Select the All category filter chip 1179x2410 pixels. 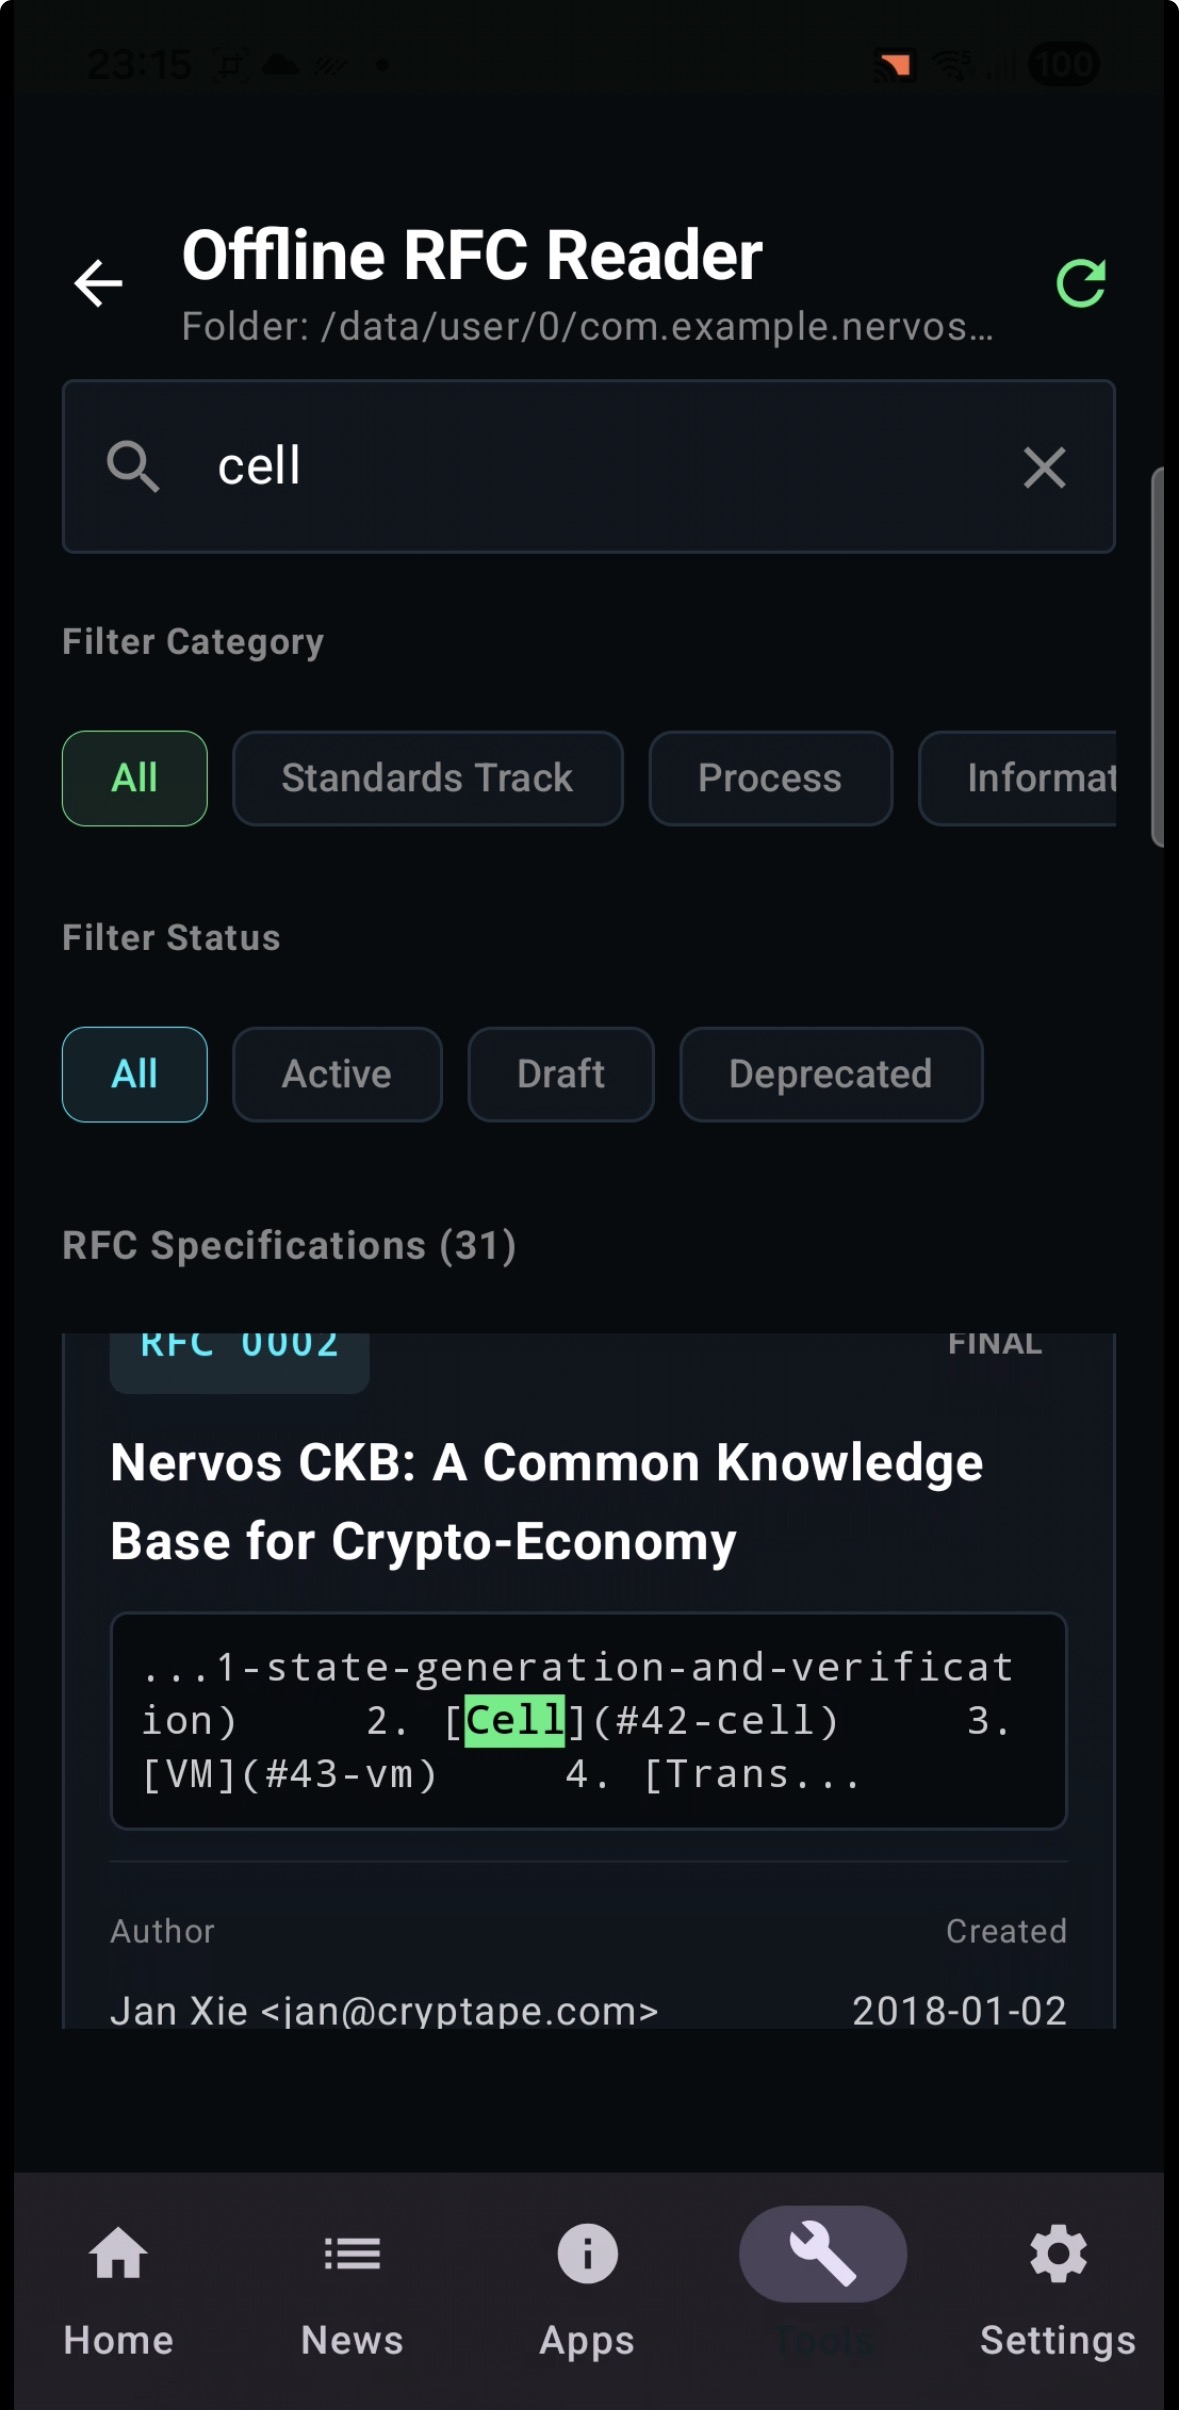(135, 778)
